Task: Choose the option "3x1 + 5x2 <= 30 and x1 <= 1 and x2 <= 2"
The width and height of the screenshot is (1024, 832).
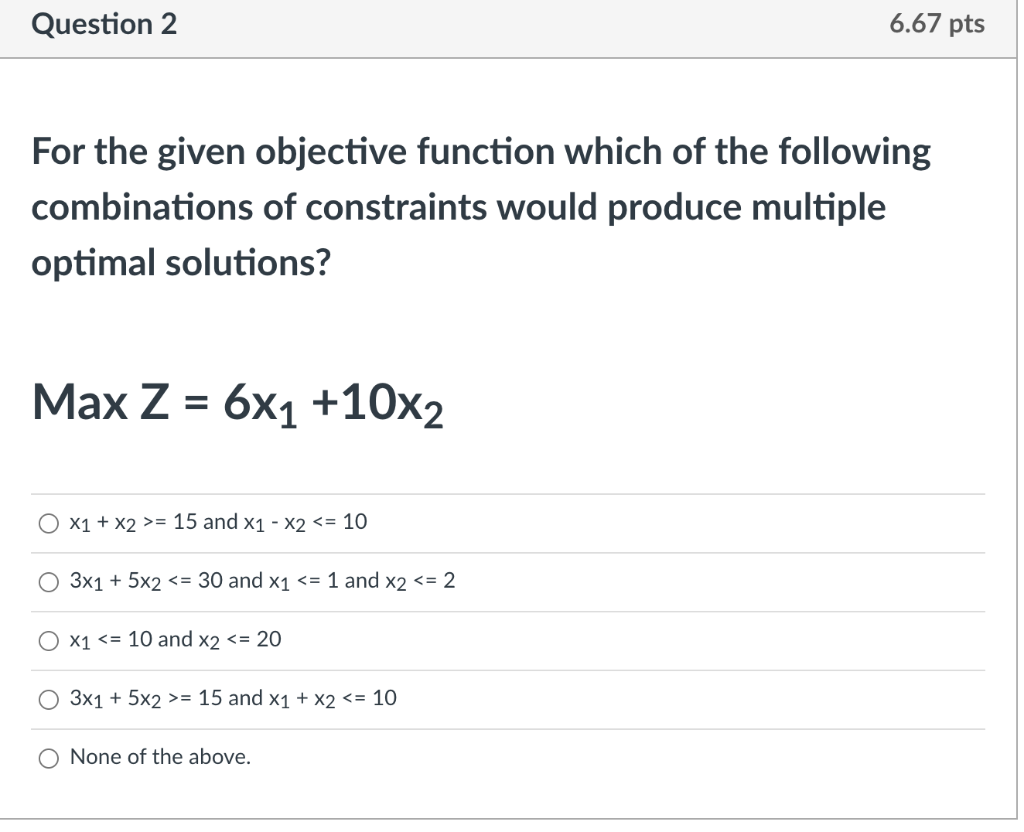Action: [x=47, y=581]
